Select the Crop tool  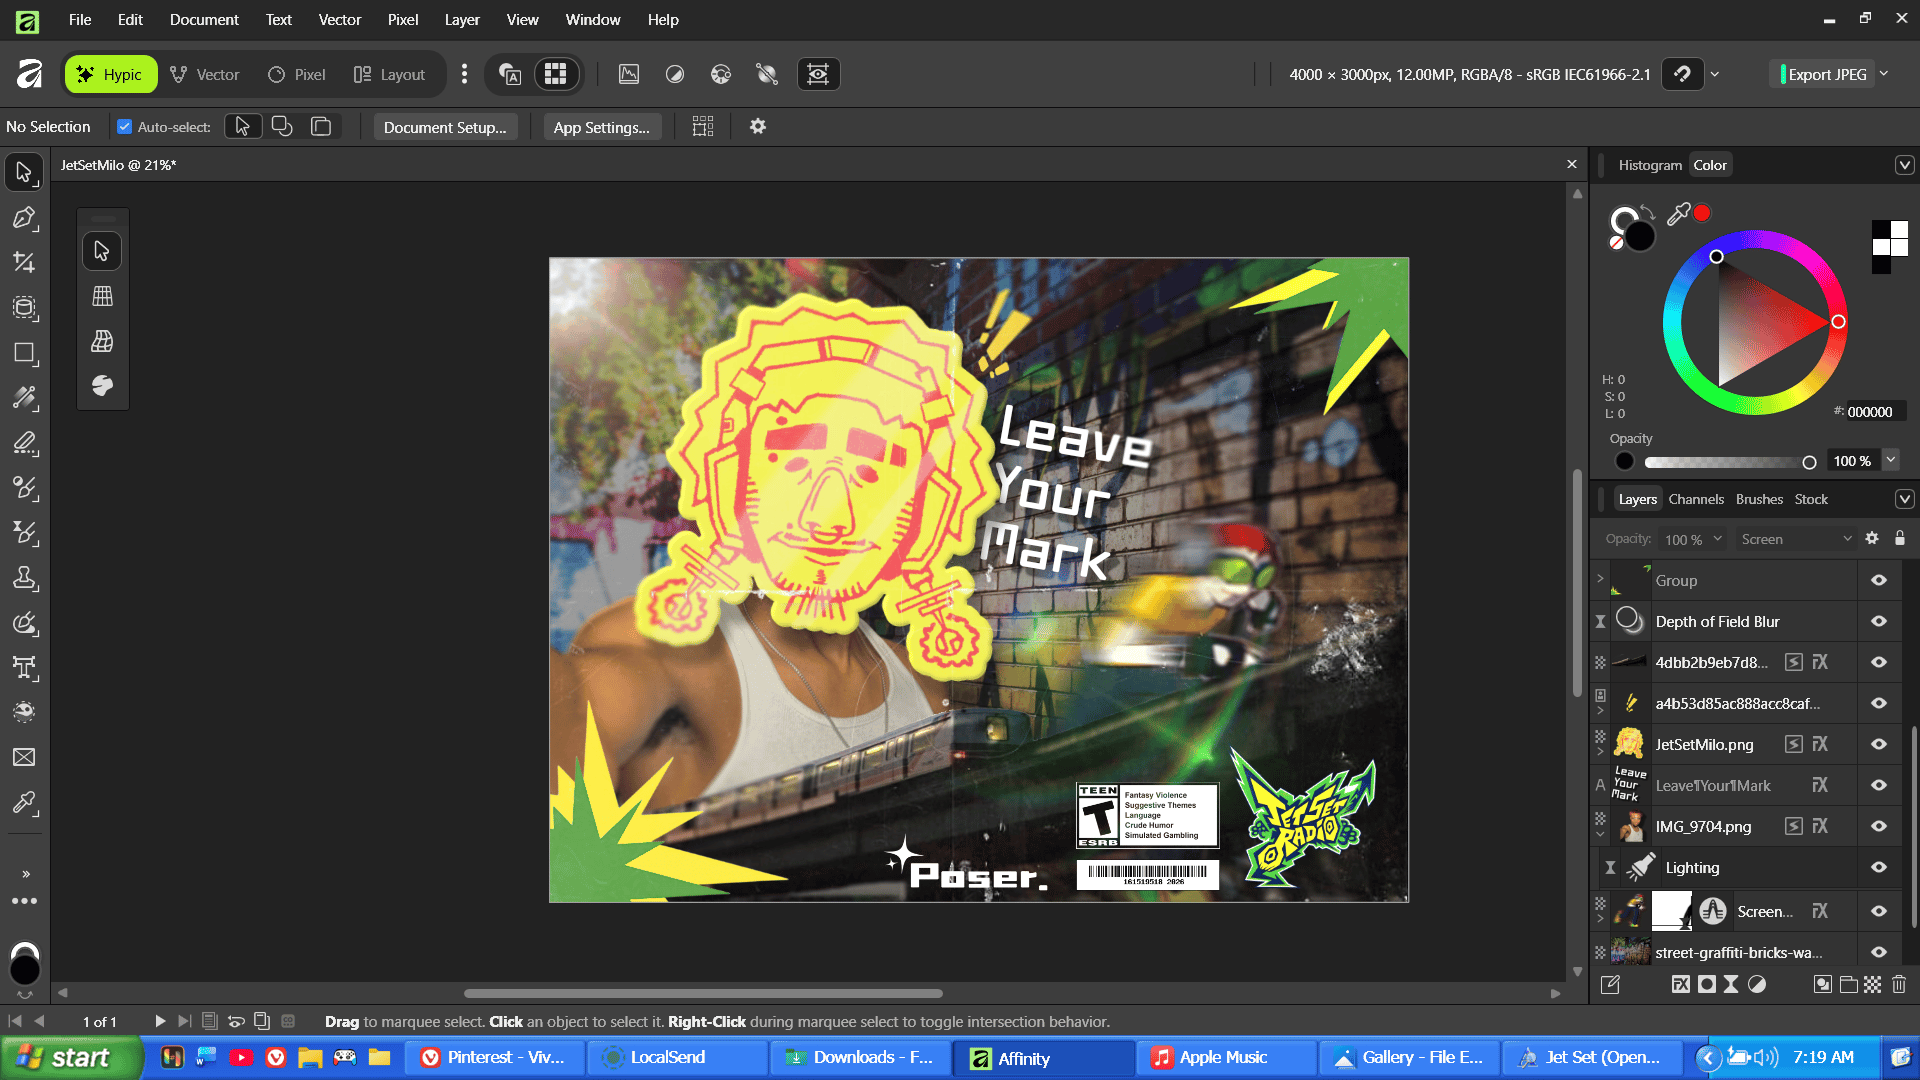(x=24, y=262)
